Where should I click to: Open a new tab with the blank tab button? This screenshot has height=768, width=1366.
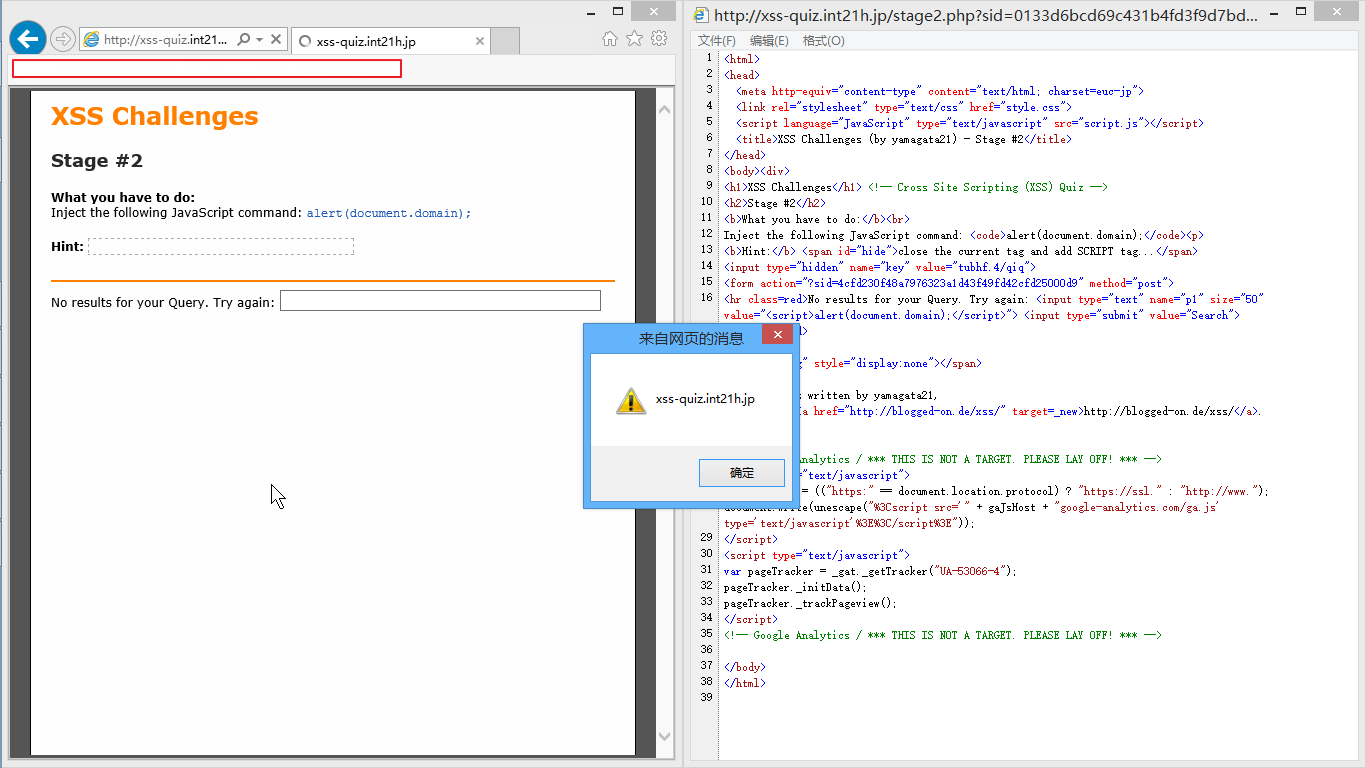(506, 41)
